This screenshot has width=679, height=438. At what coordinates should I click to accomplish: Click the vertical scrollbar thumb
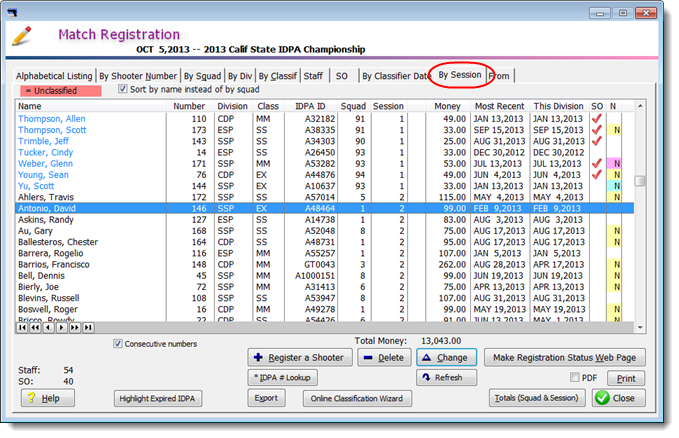[640, 181]
